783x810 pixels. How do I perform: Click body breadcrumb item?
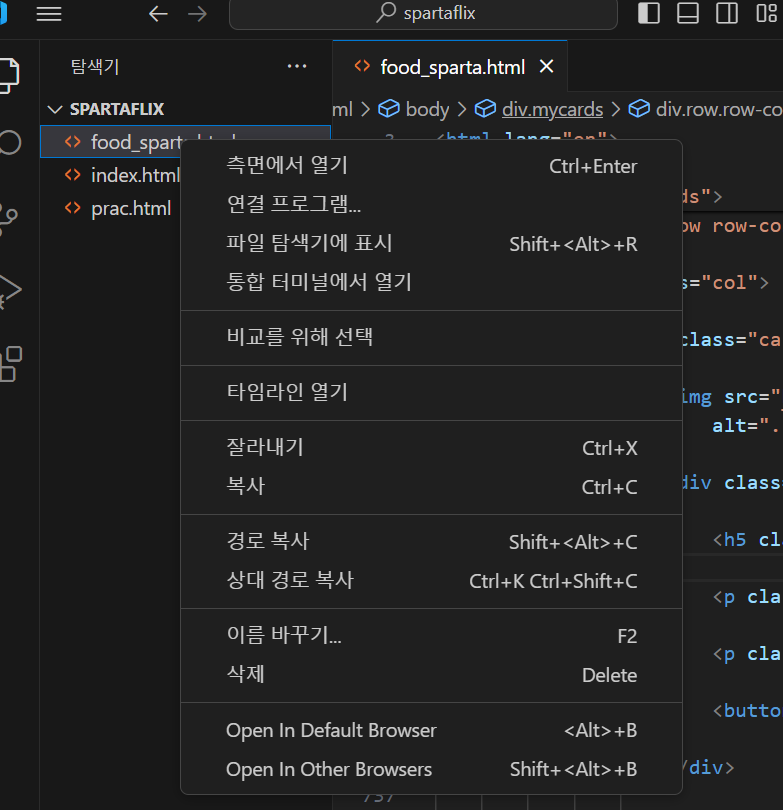(414, 109)
